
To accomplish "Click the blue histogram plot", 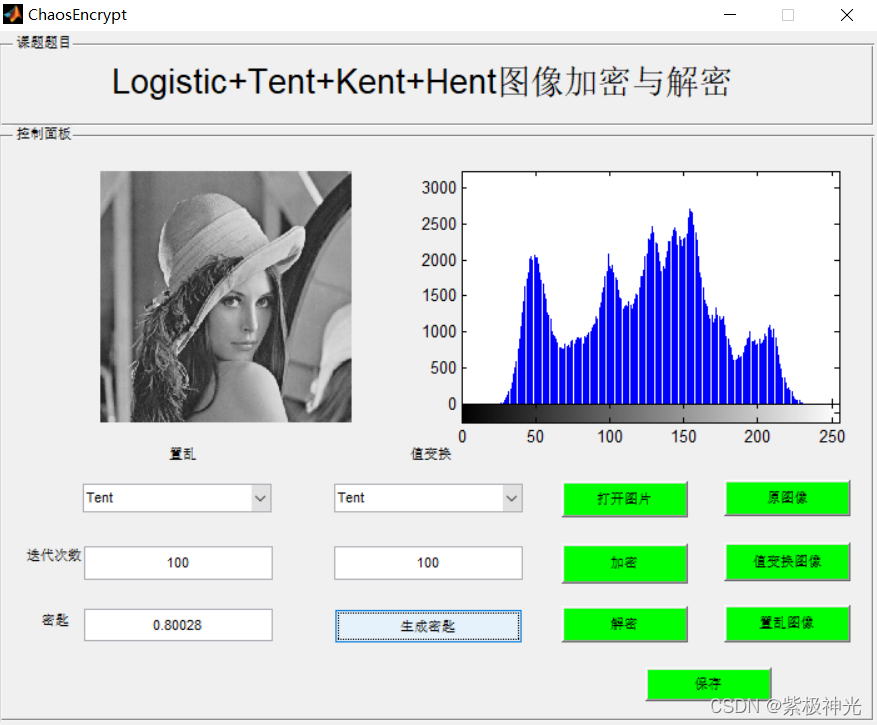I will (650, 288).
